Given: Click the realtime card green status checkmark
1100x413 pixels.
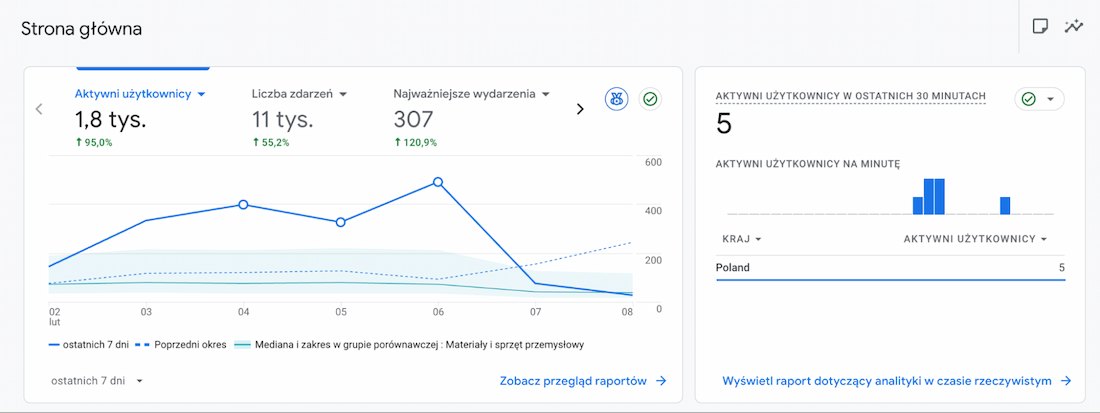Looking at the screenshot, I should [1028, 99].
